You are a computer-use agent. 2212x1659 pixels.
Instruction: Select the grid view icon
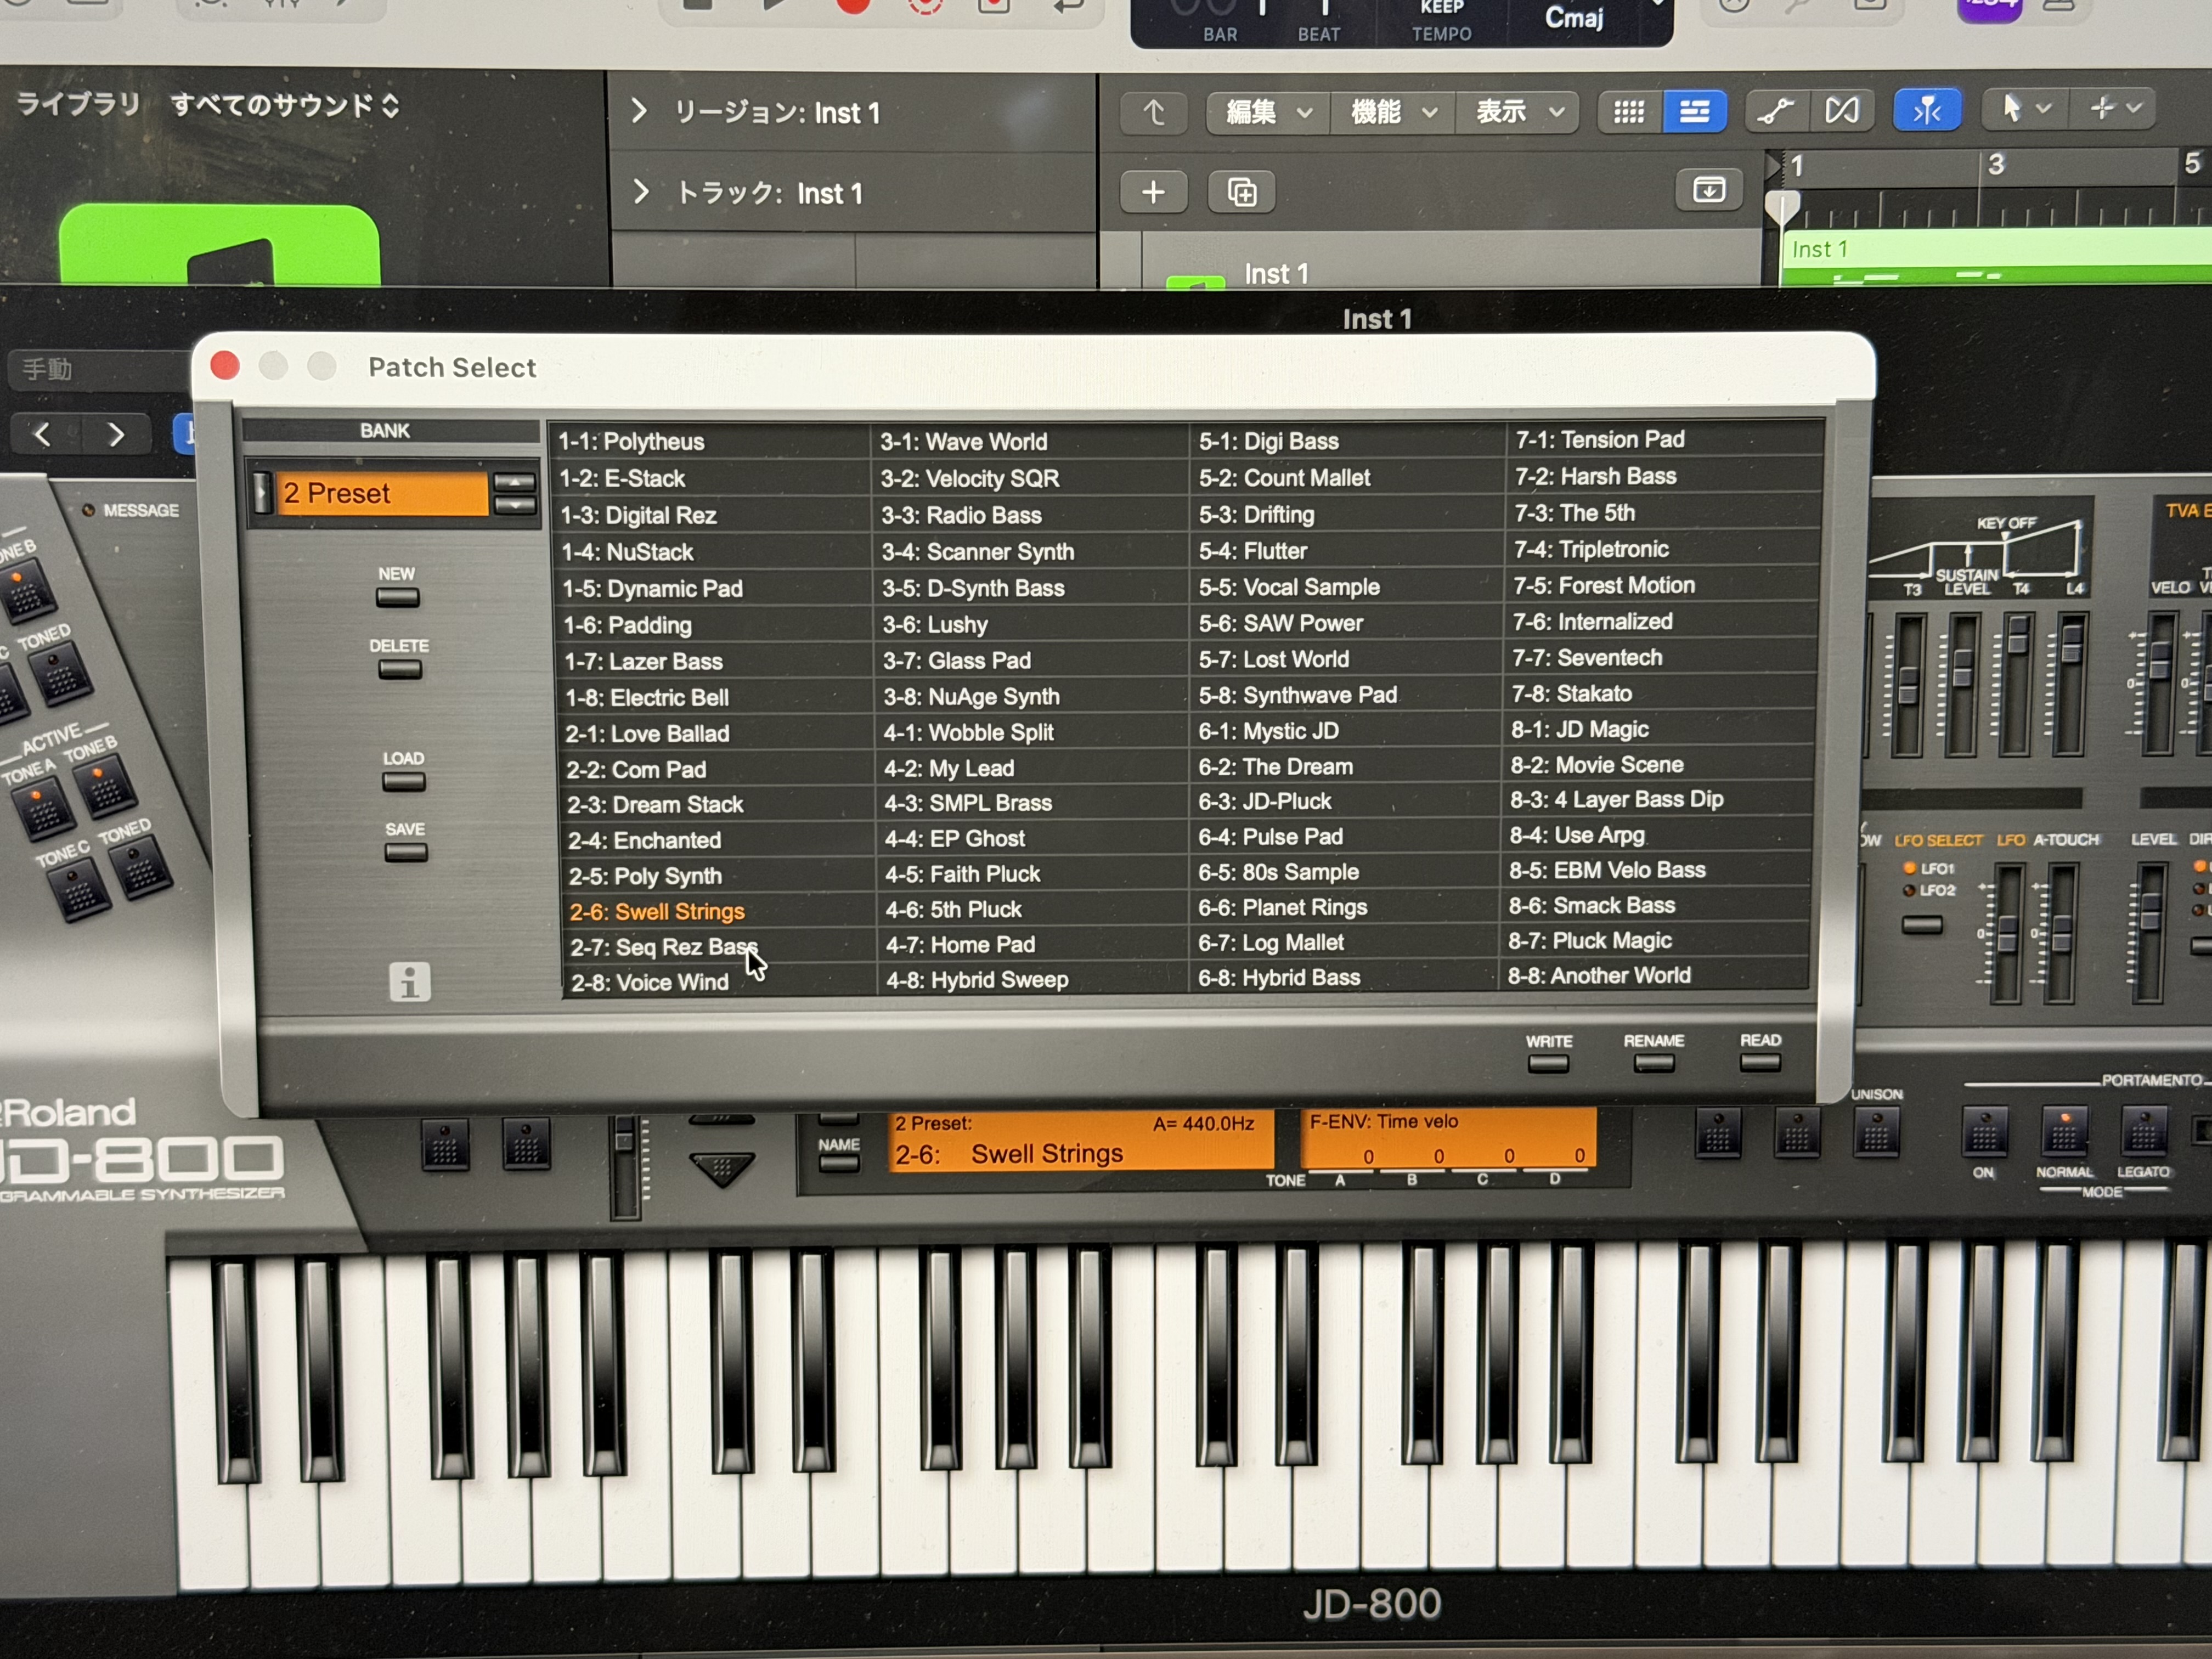[x=1629, y=111]
